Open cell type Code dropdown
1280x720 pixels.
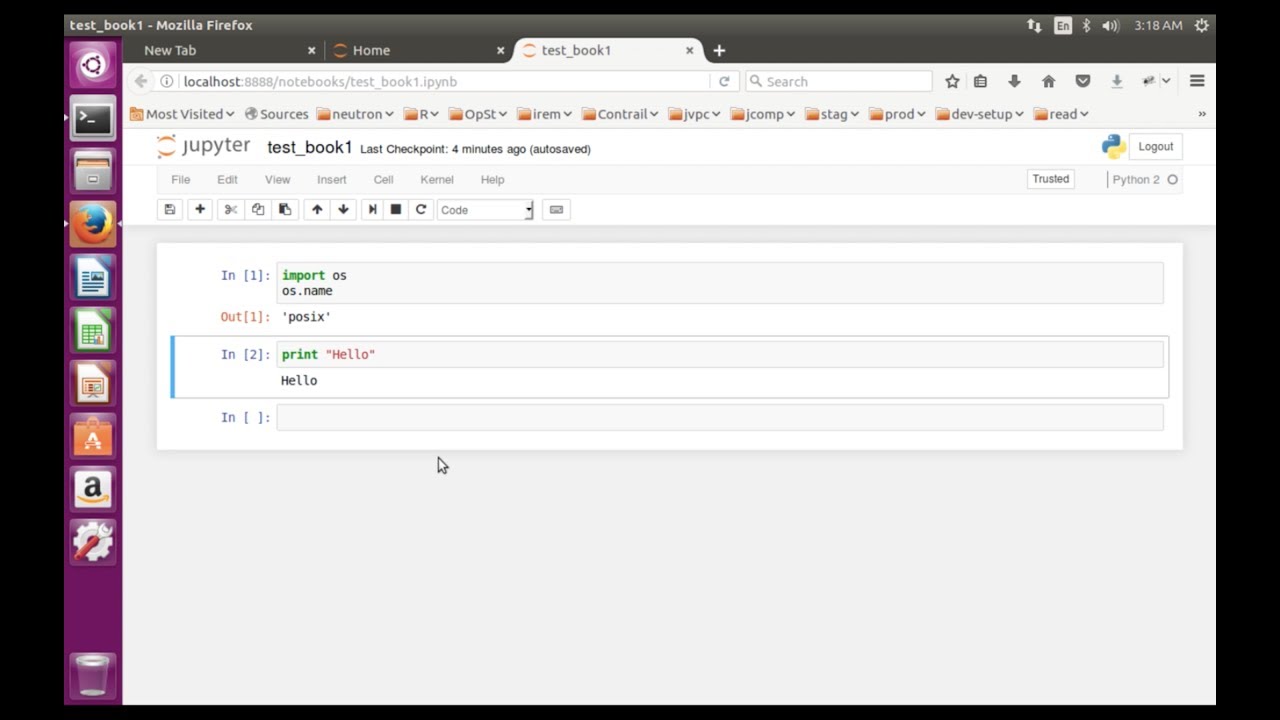485,210
